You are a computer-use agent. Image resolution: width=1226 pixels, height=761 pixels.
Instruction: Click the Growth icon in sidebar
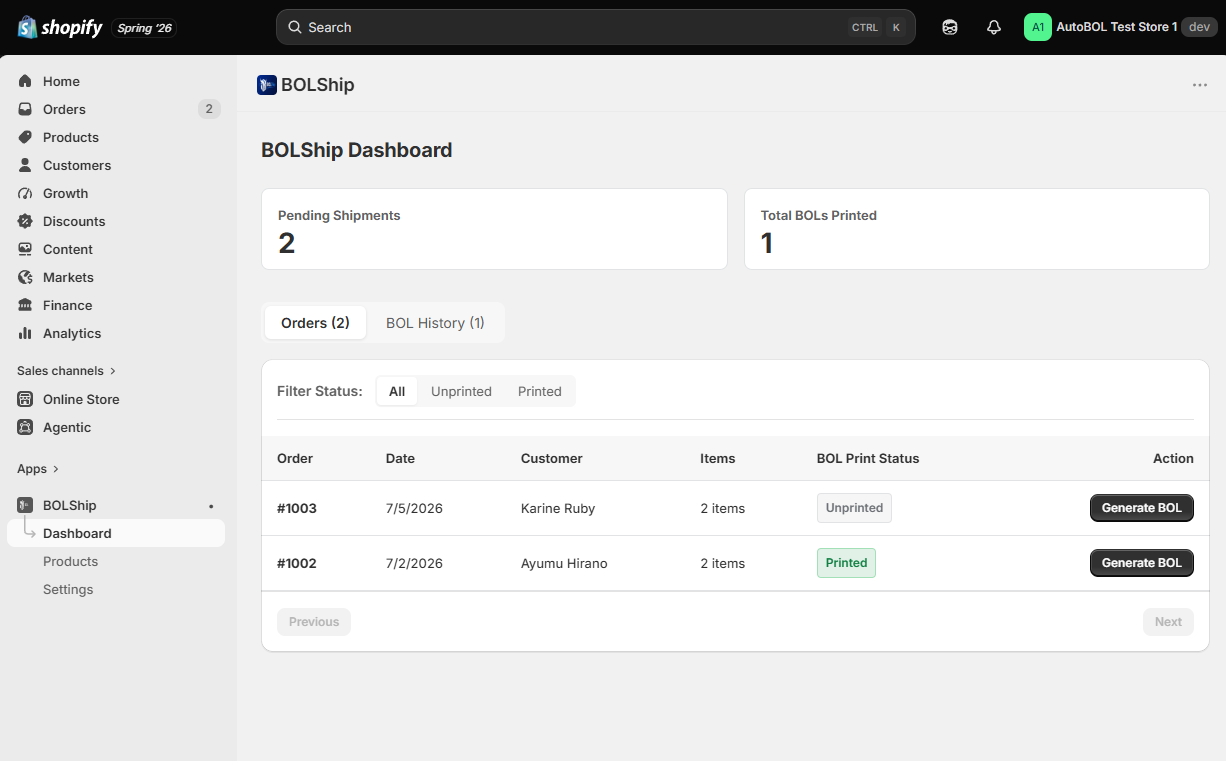(25, 193)
